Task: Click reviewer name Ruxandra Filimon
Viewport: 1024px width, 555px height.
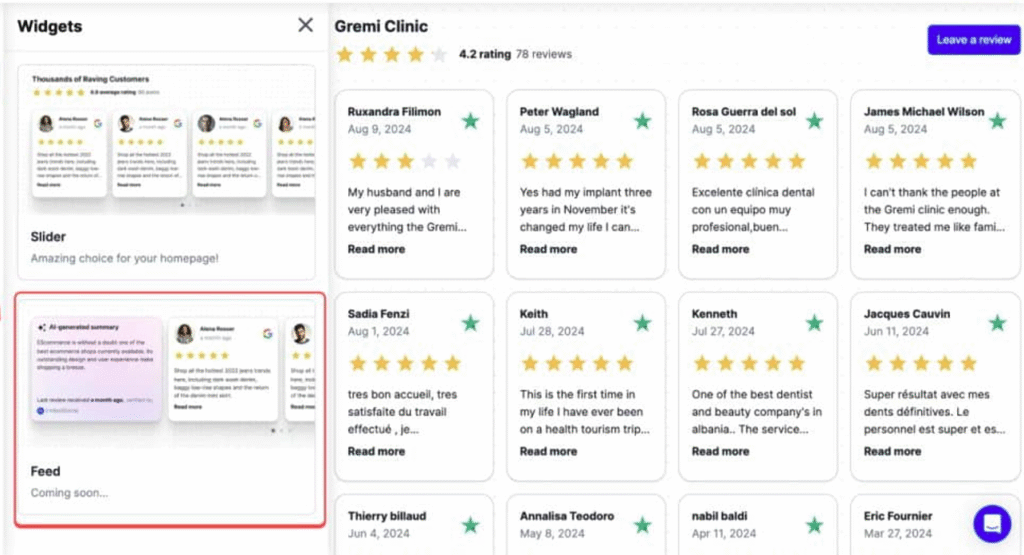Action: pos(394,112)
